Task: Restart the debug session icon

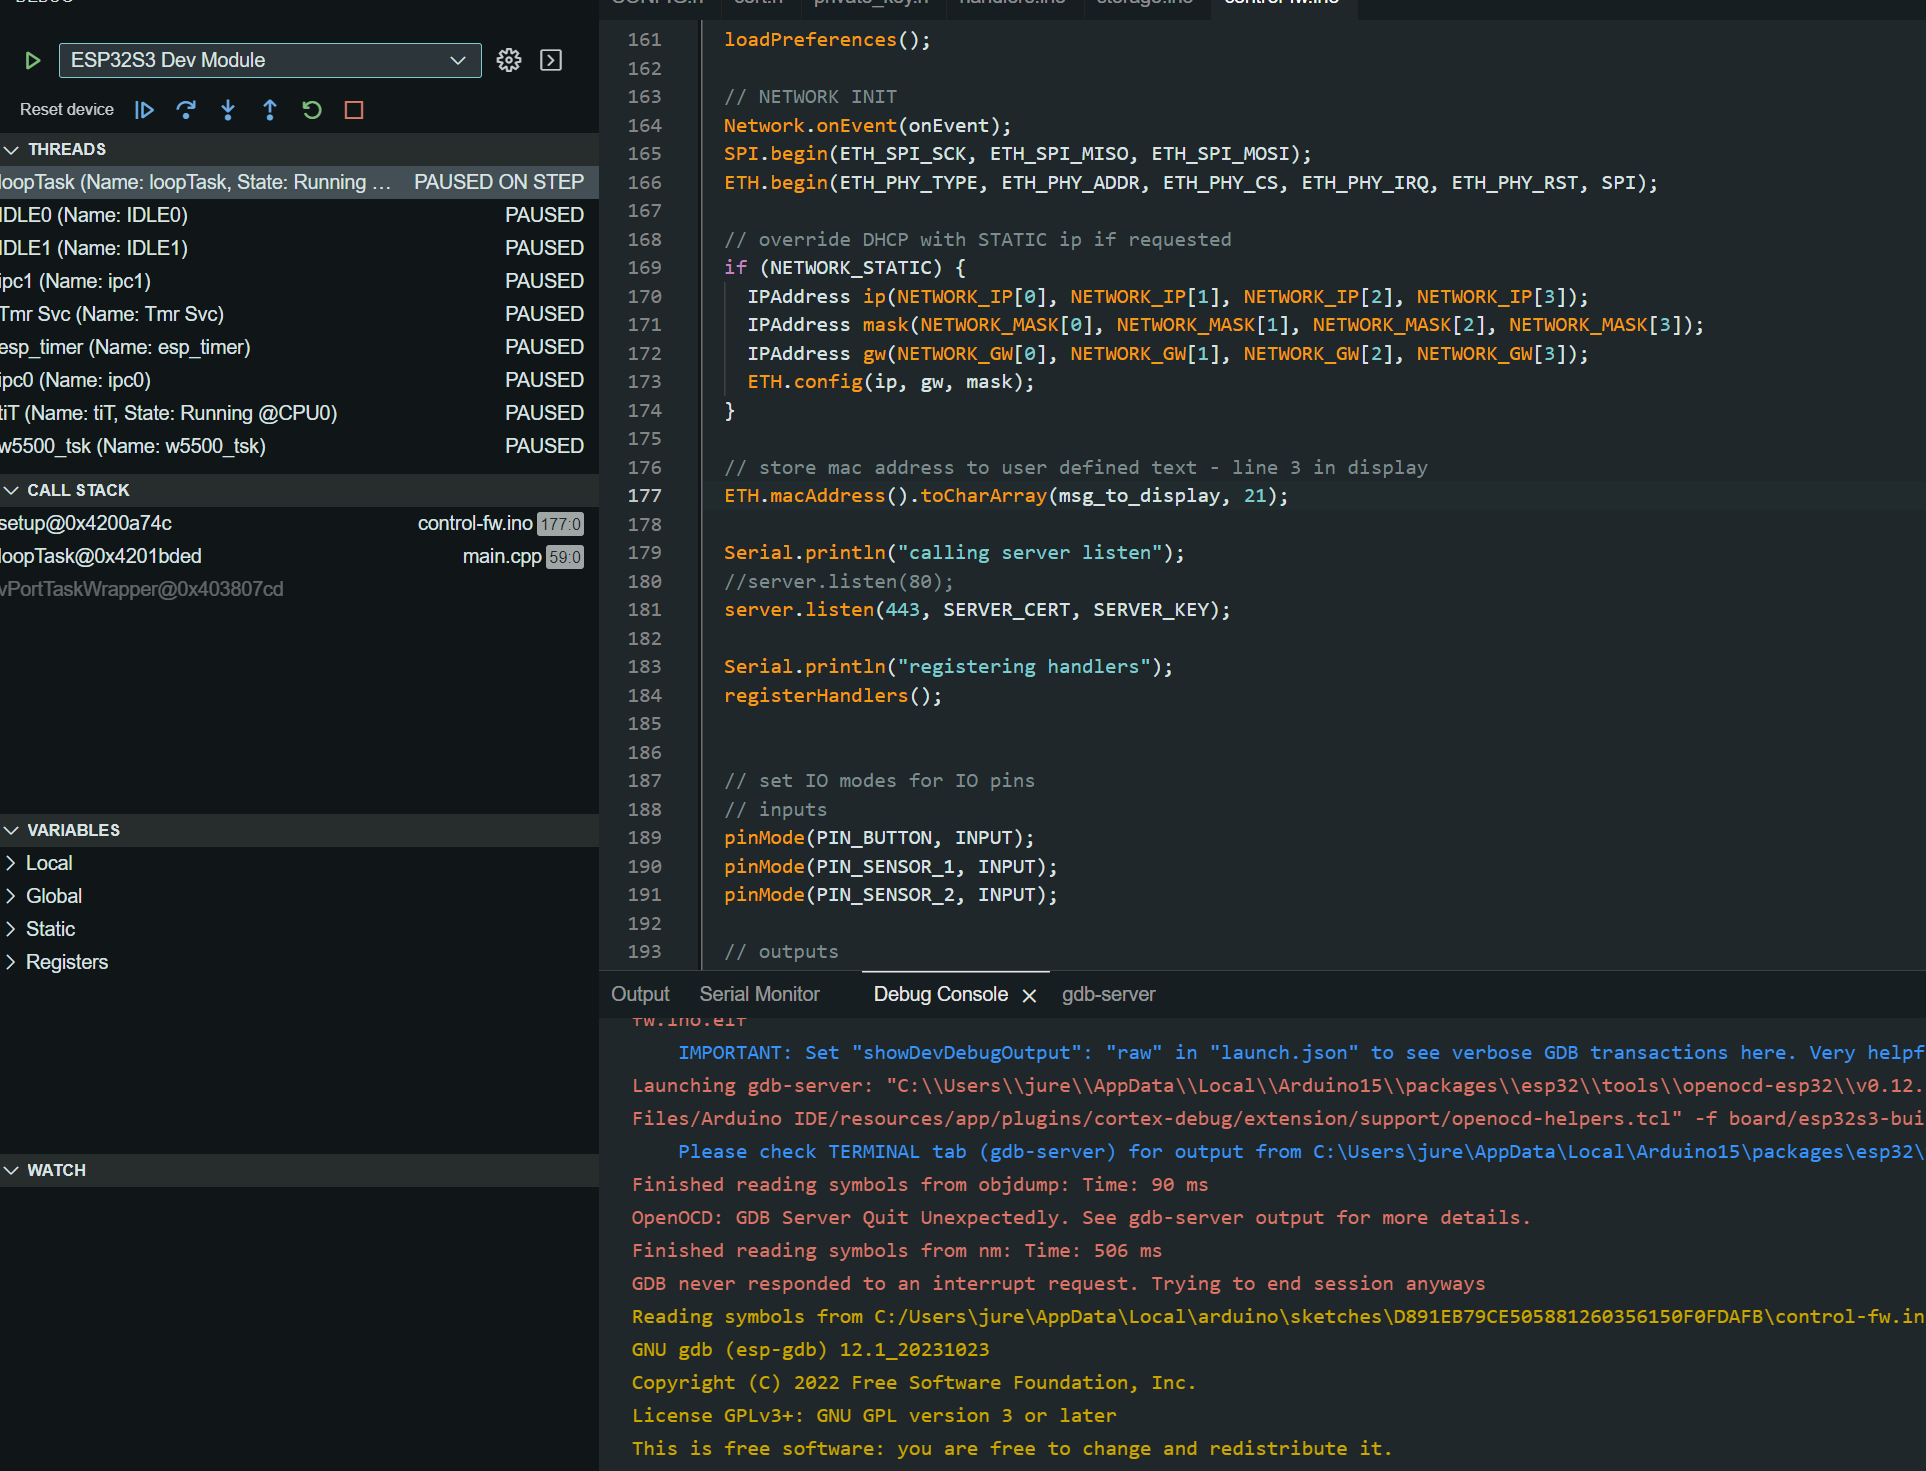Action: tap(311, 110)
